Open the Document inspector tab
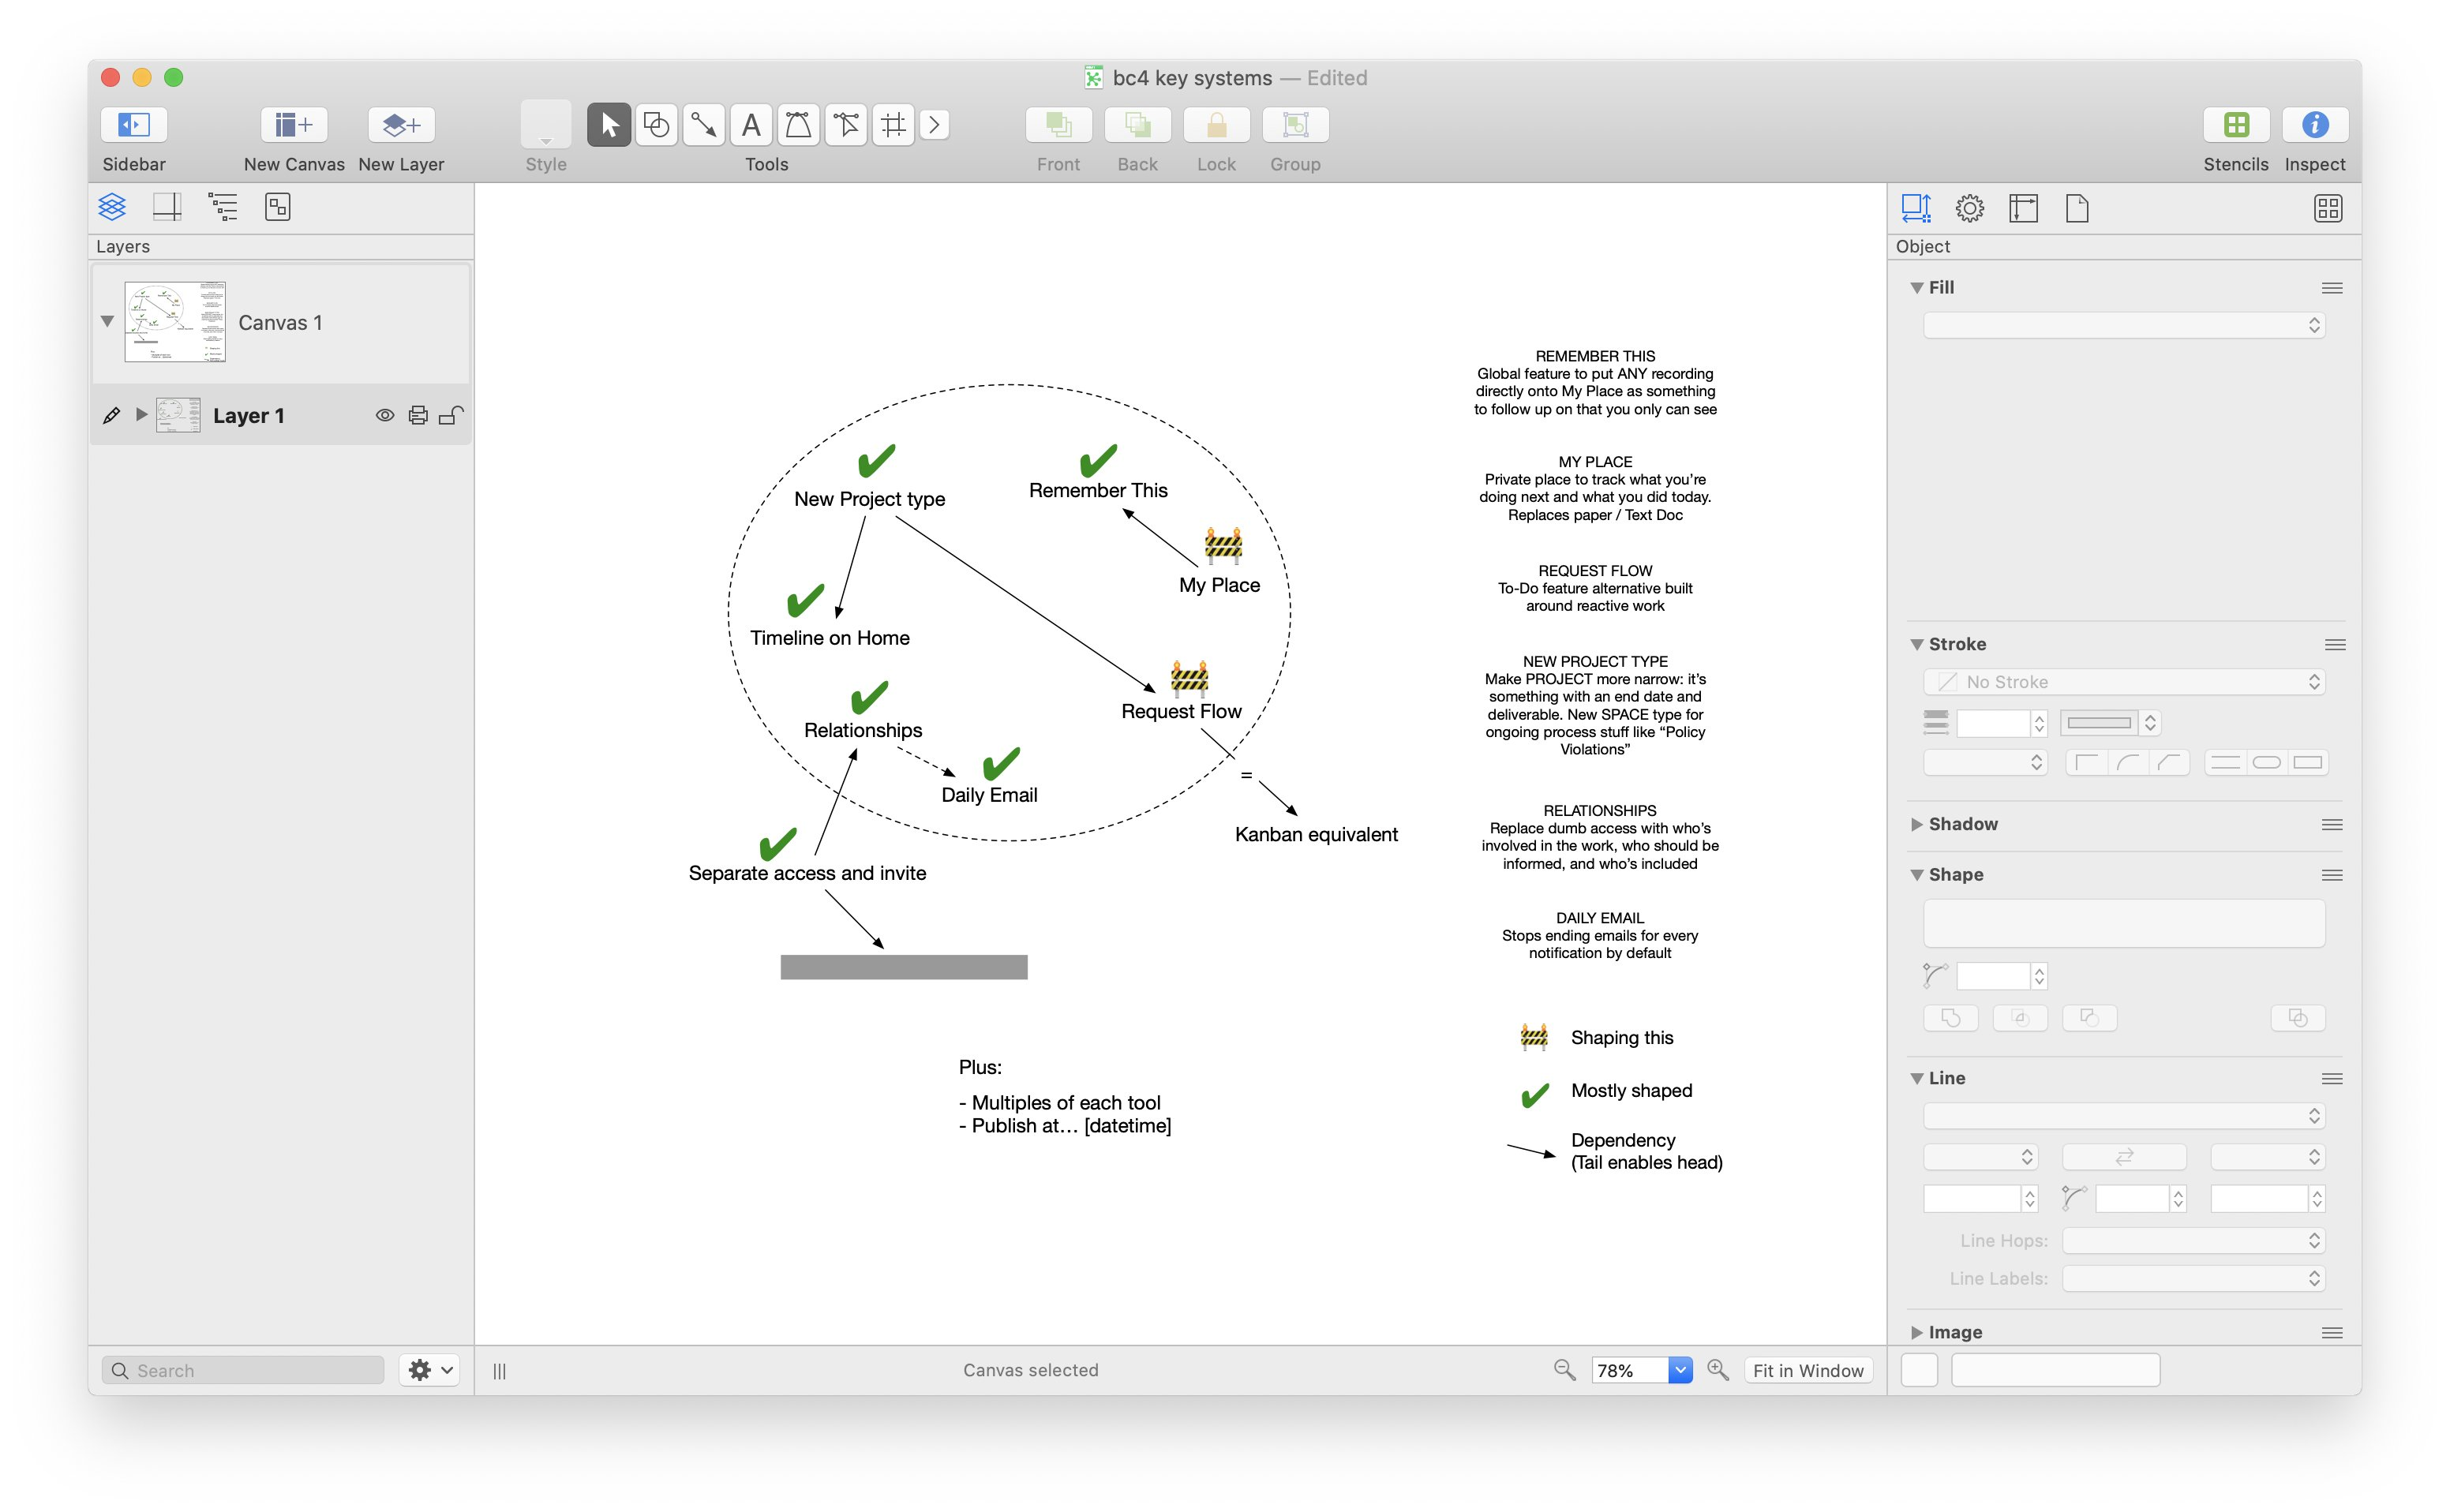 click(x=2077, y=208)
